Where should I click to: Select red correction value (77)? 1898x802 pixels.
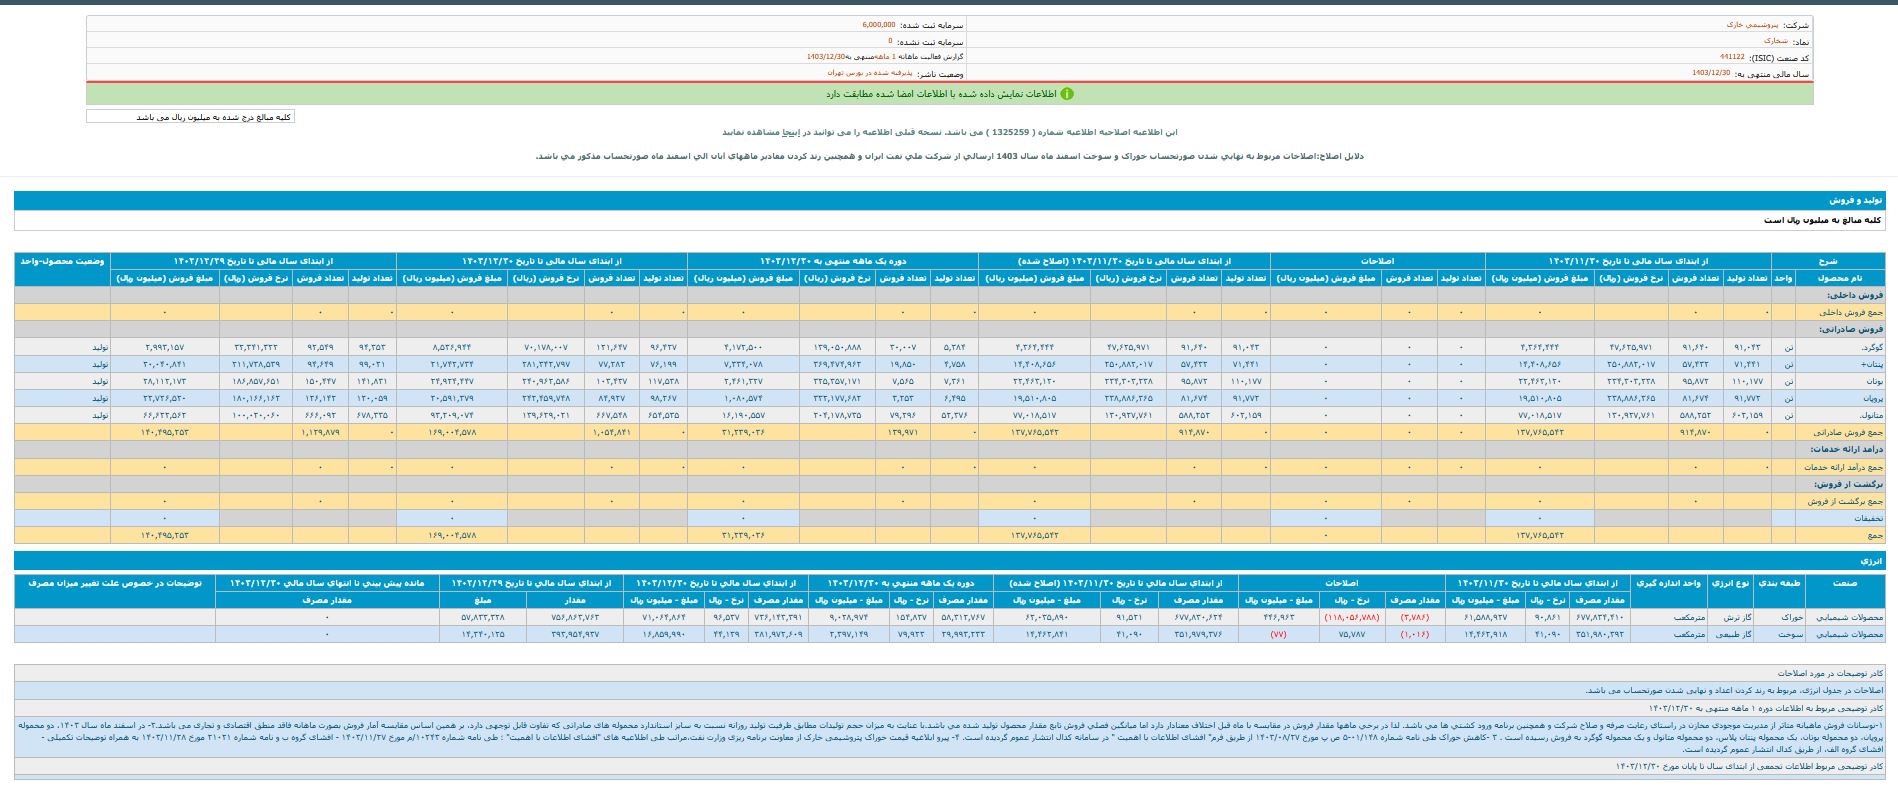1278,634
